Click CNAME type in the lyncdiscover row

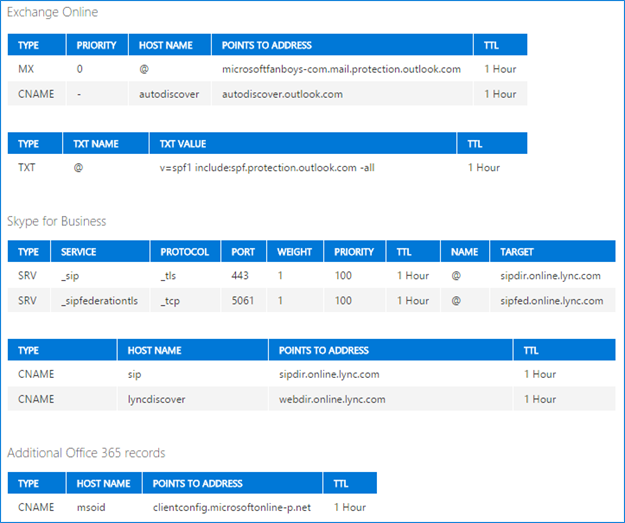tap(36, 399)
